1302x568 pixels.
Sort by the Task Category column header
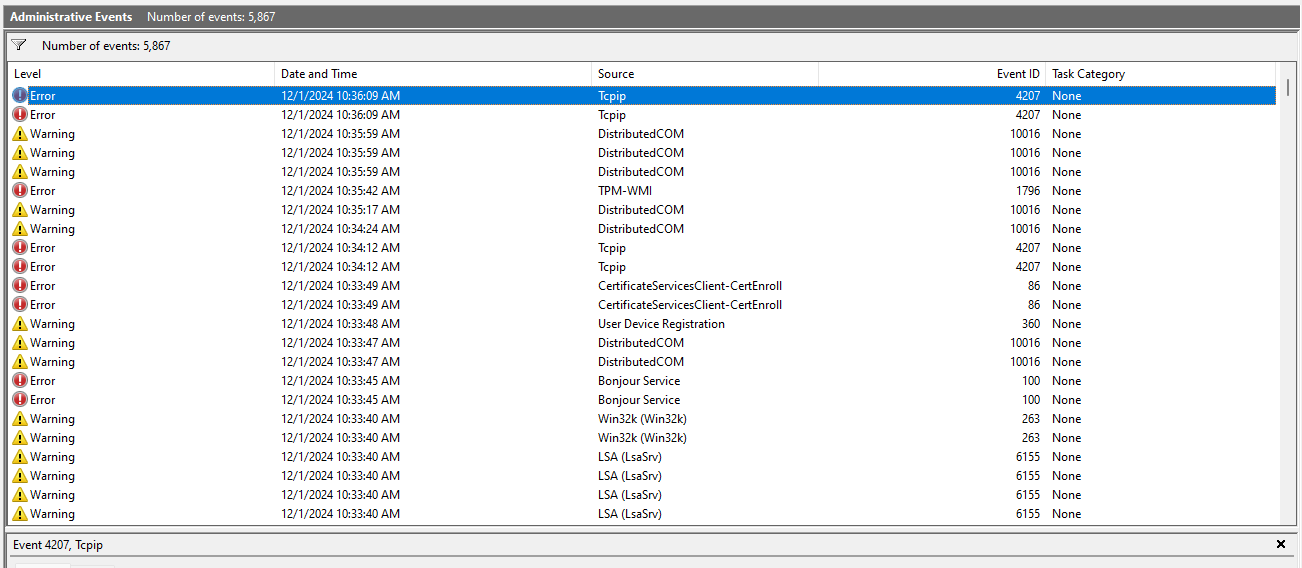1161,74
